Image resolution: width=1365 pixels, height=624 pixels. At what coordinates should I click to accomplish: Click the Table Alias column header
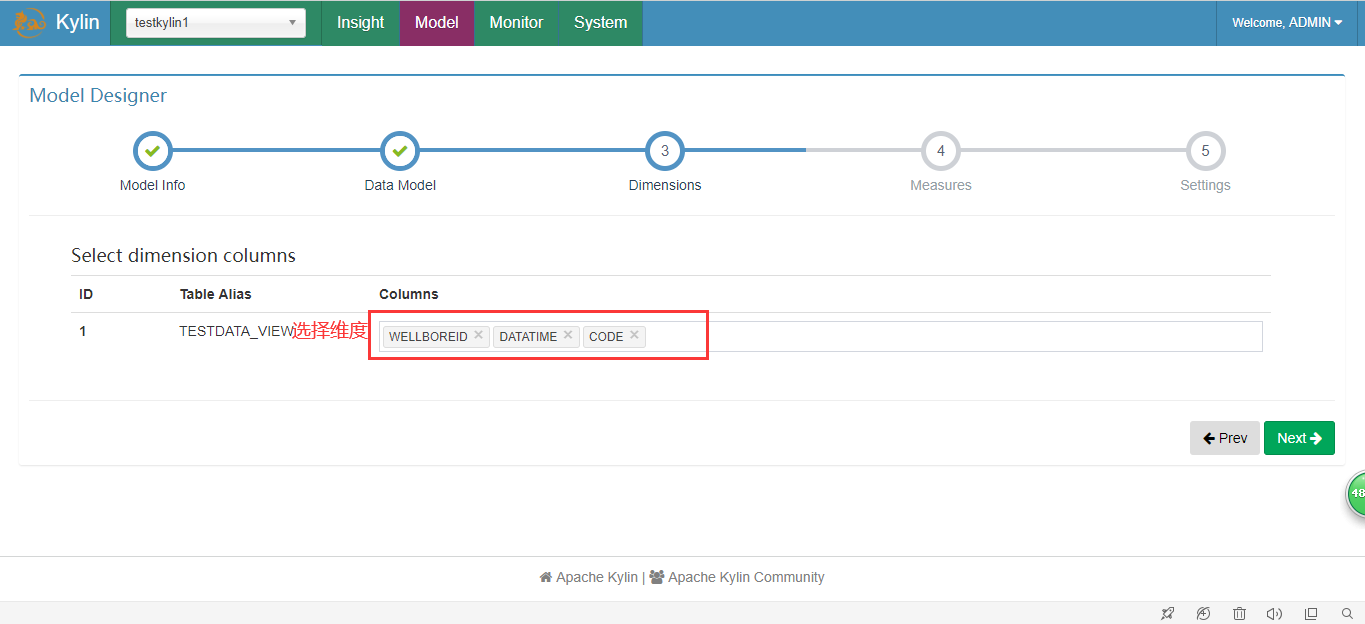pos(216,294)
